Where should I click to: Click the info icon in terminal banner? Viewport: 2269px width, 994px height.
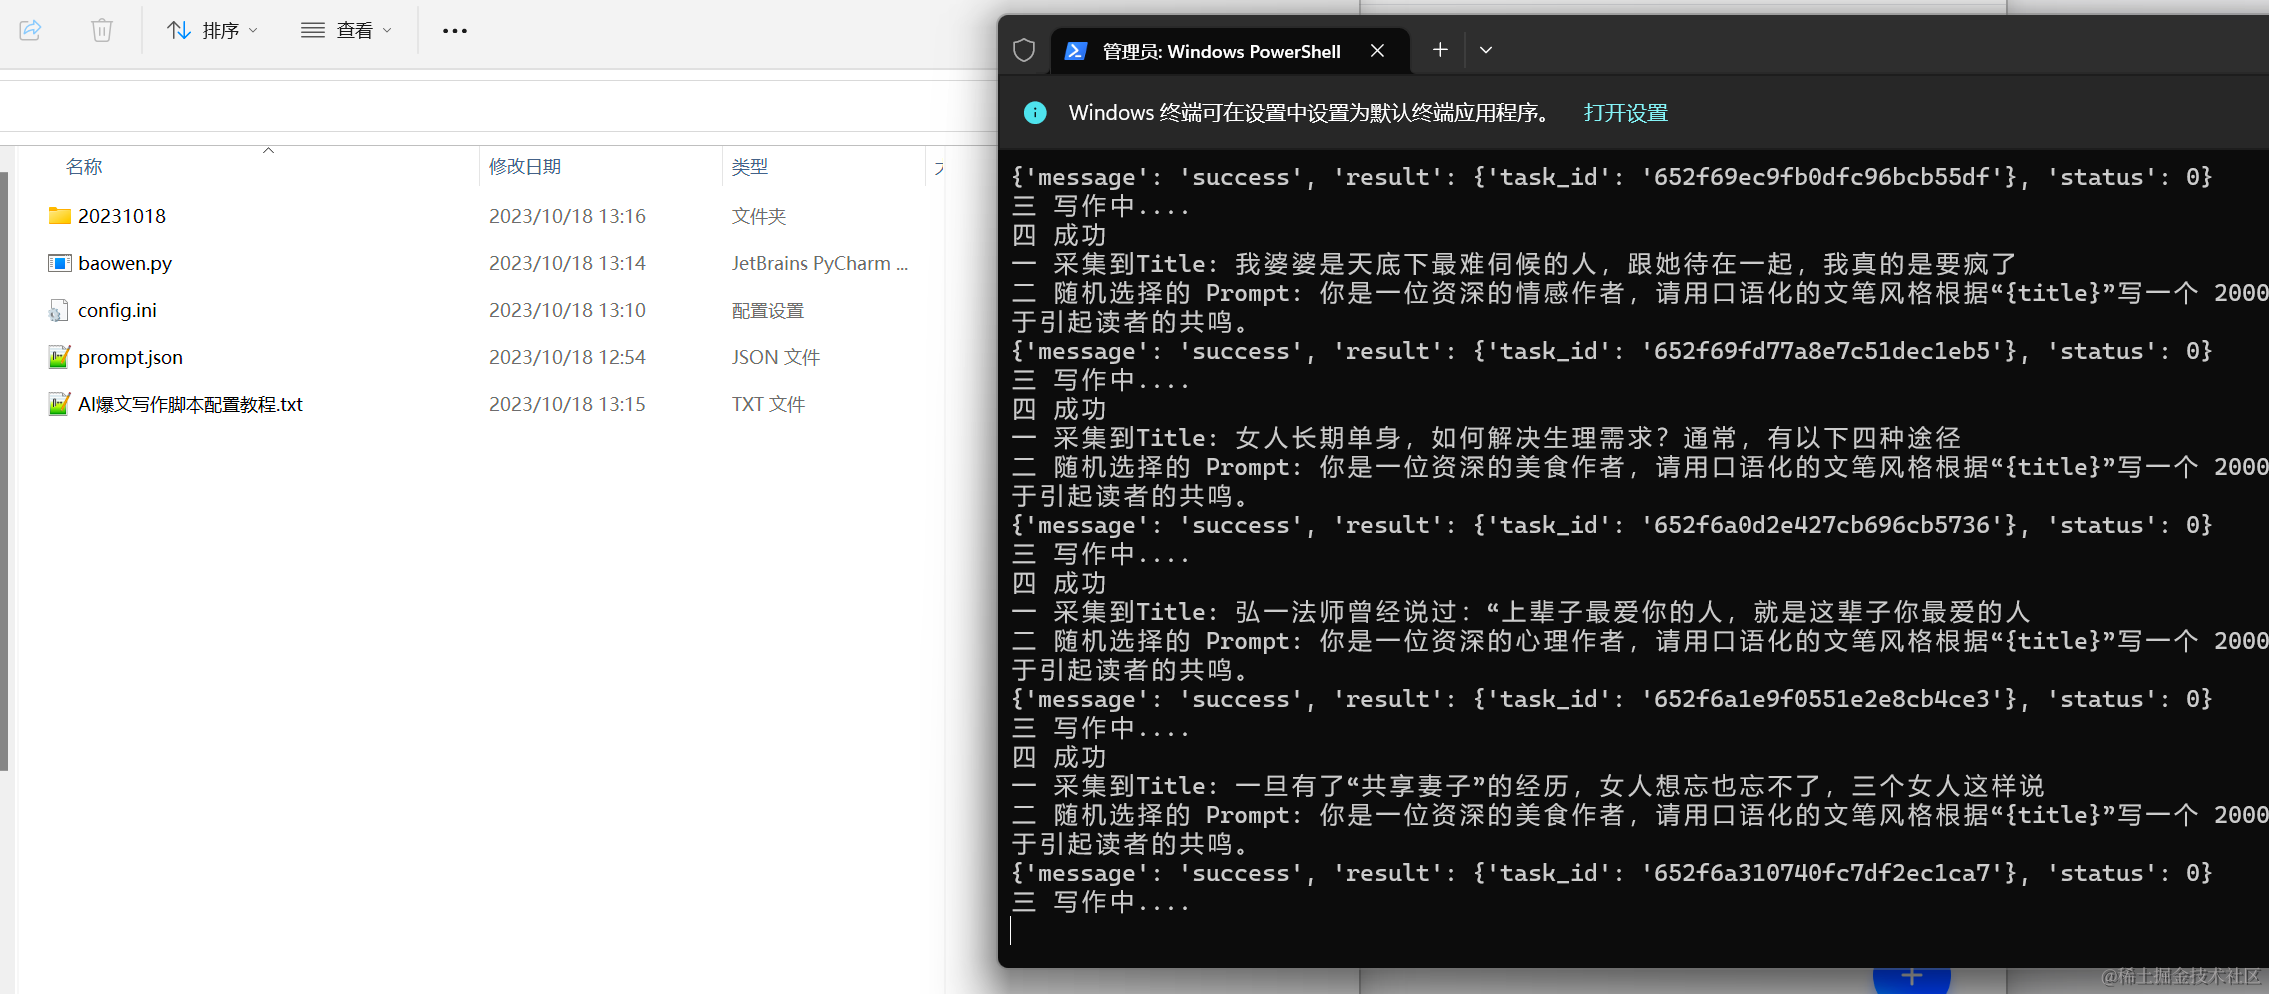[x=1035, y=113]
